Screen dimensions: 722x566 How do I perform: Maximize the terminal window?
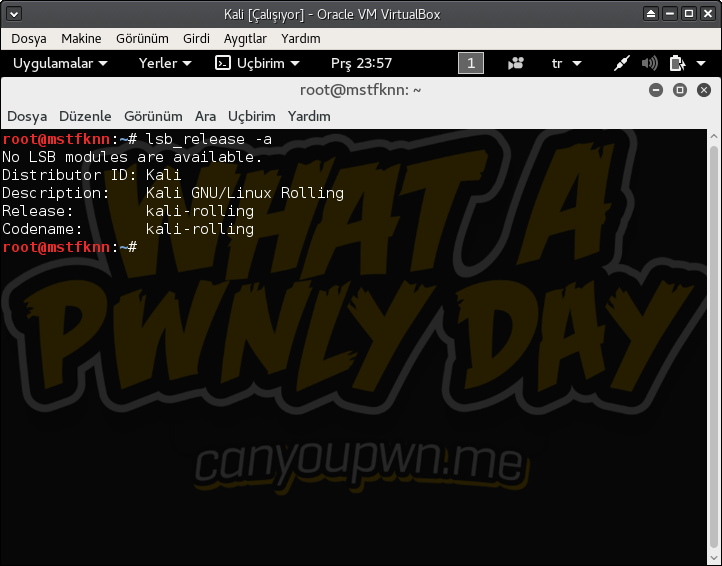[679, 90]
